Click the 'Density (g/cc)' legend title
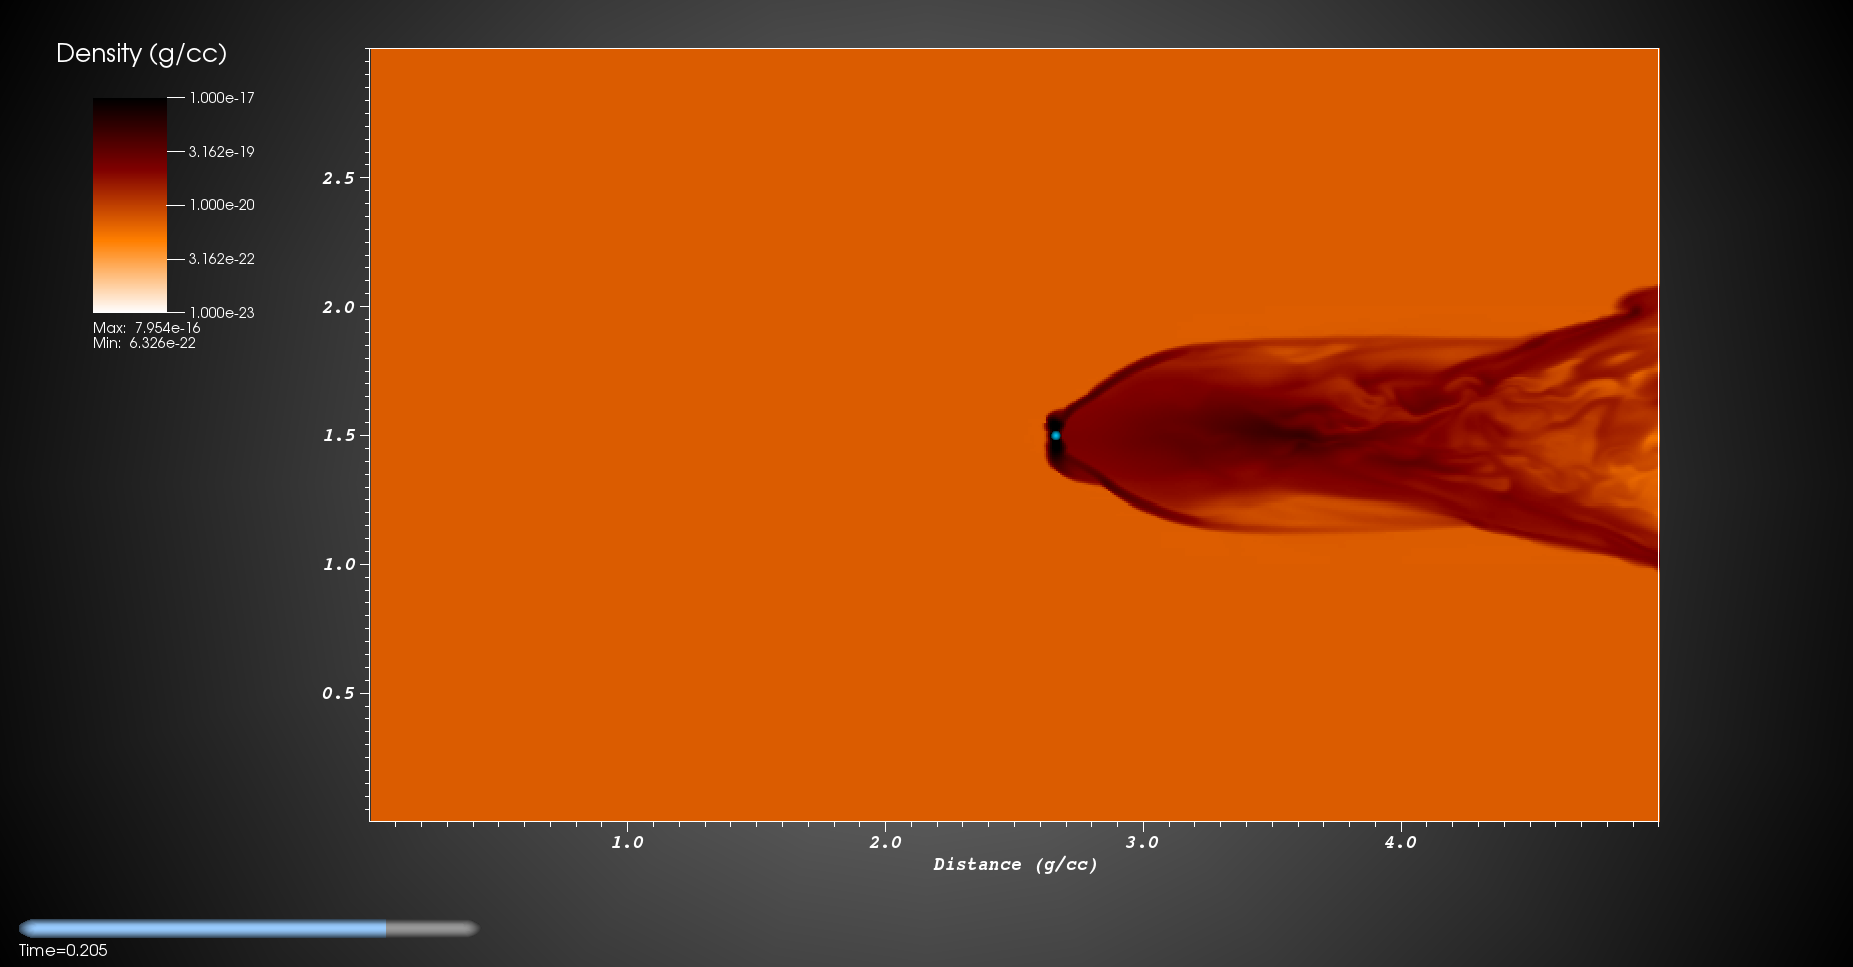 (x=141, y=53)
